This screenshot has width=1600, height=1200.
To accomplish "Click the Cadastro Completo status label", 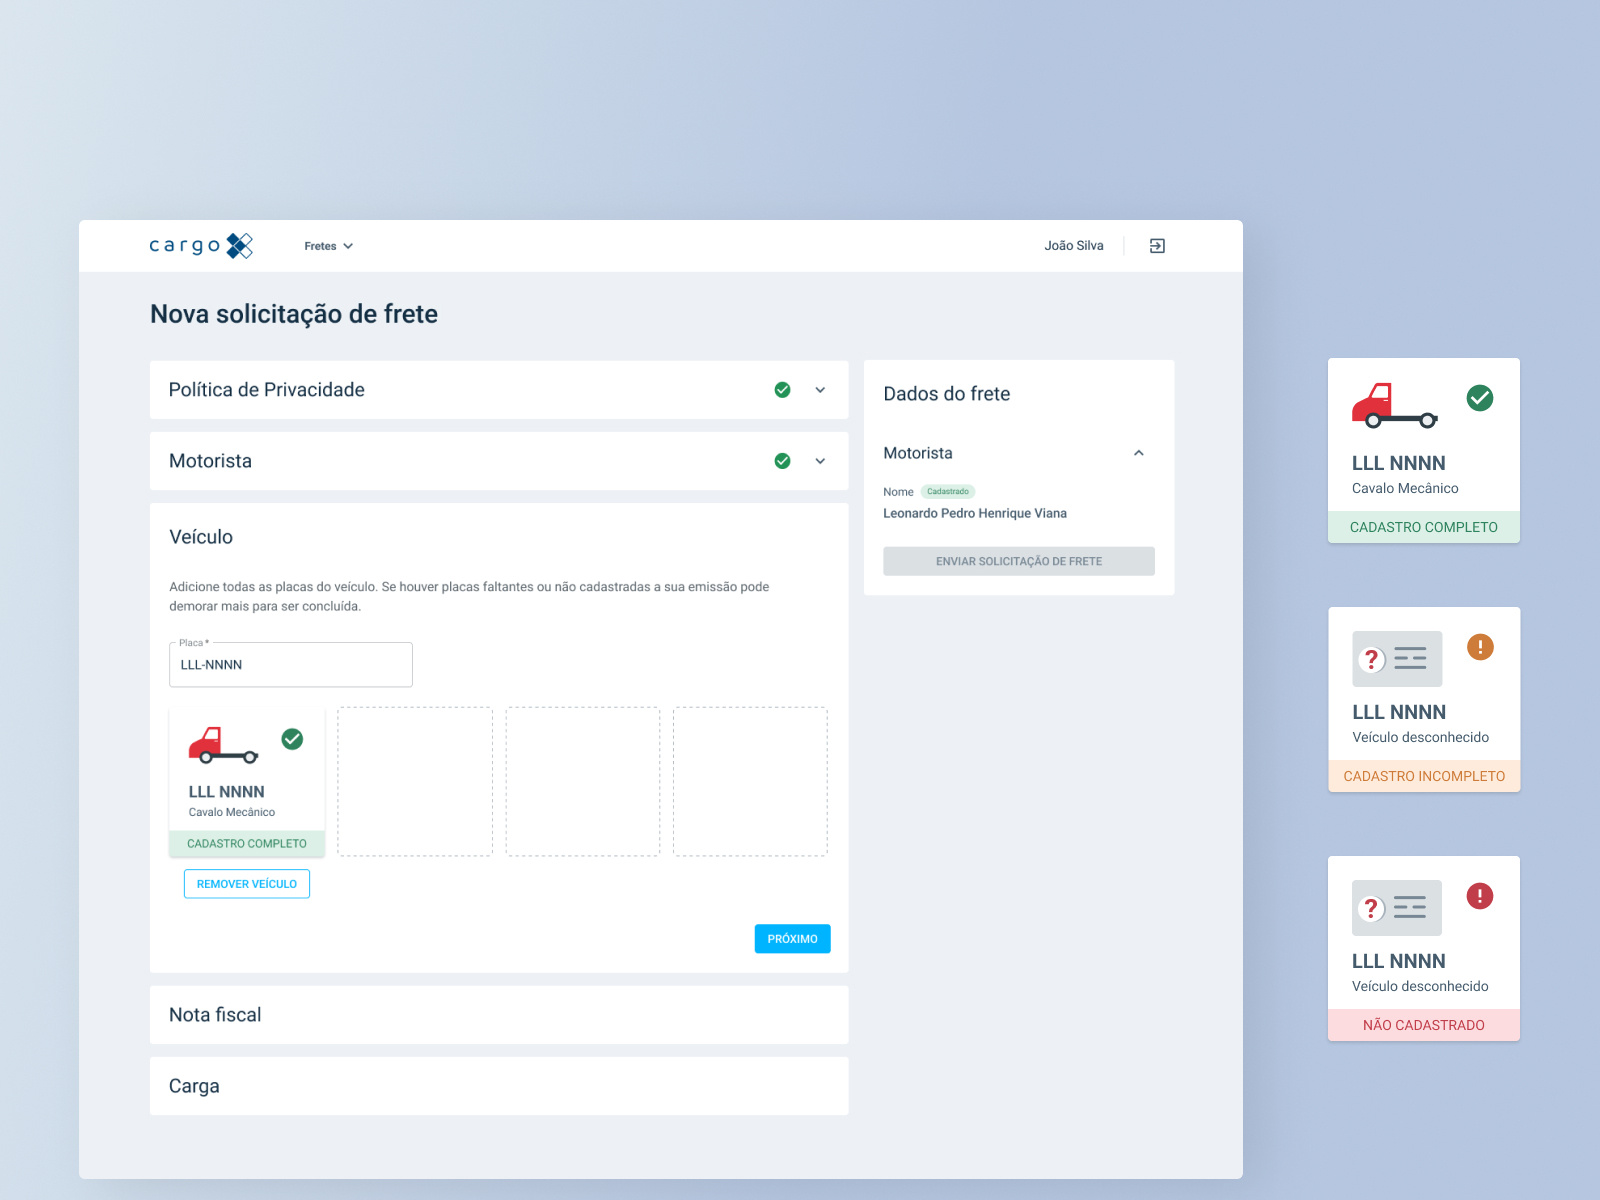I will (x=246, y=843).
